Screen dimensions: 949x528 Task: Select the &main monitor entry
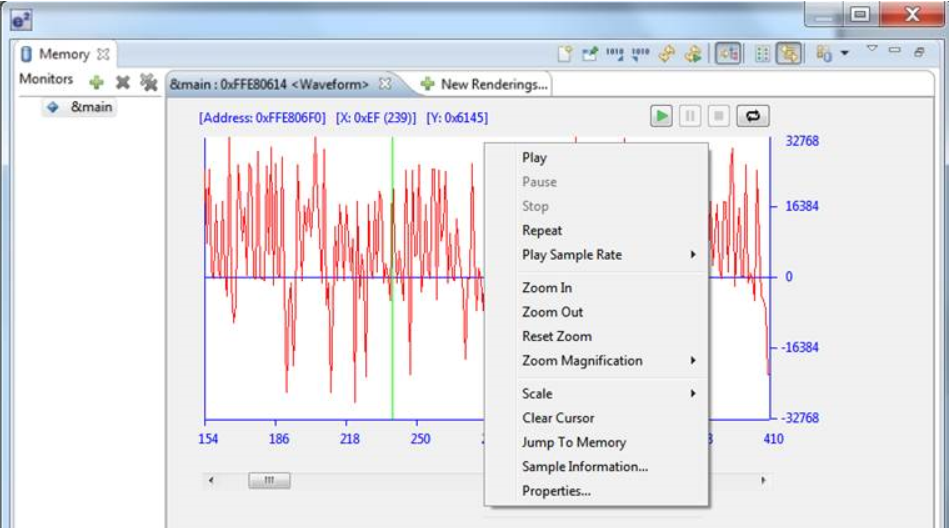click(x=90, y=107)
